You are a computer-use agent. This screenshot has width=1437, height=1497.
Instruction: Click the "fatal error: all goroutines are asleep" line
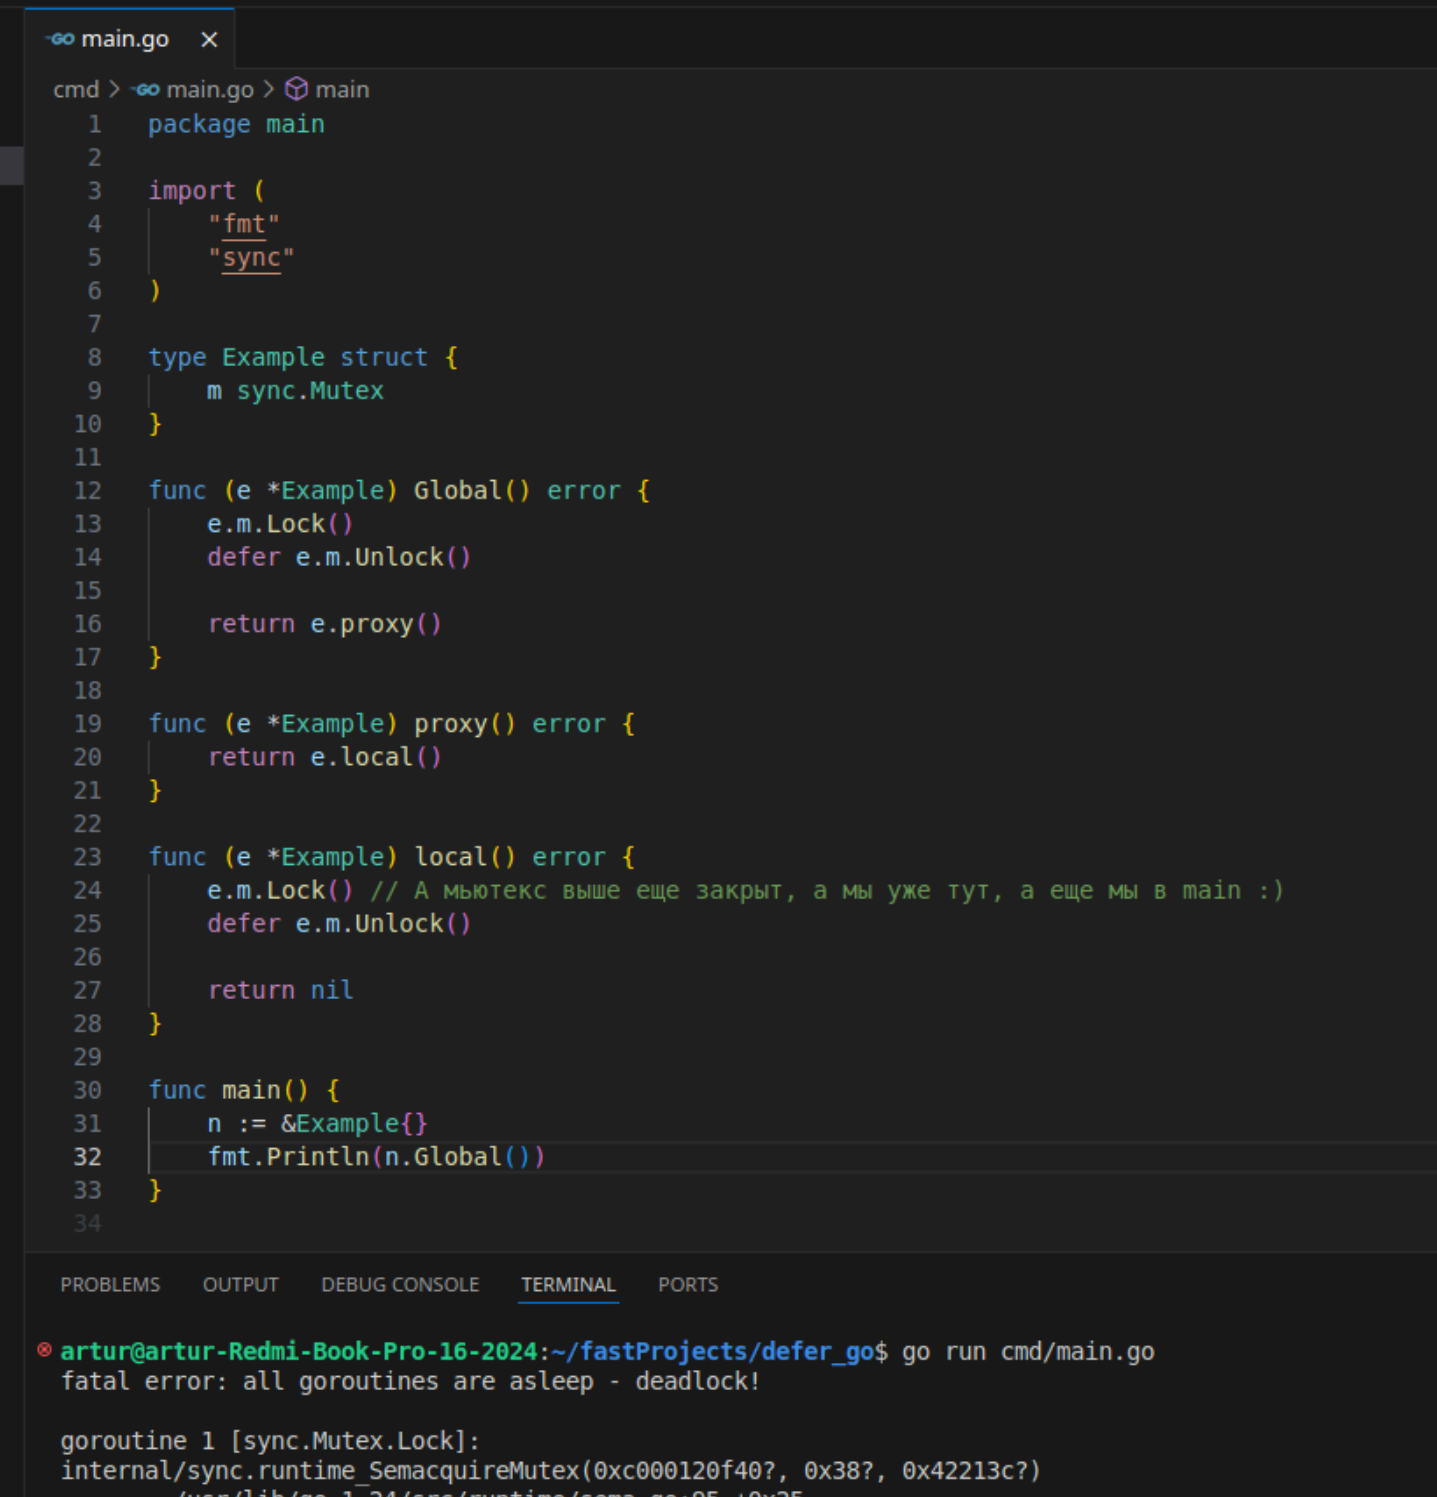pos(410,1382)
